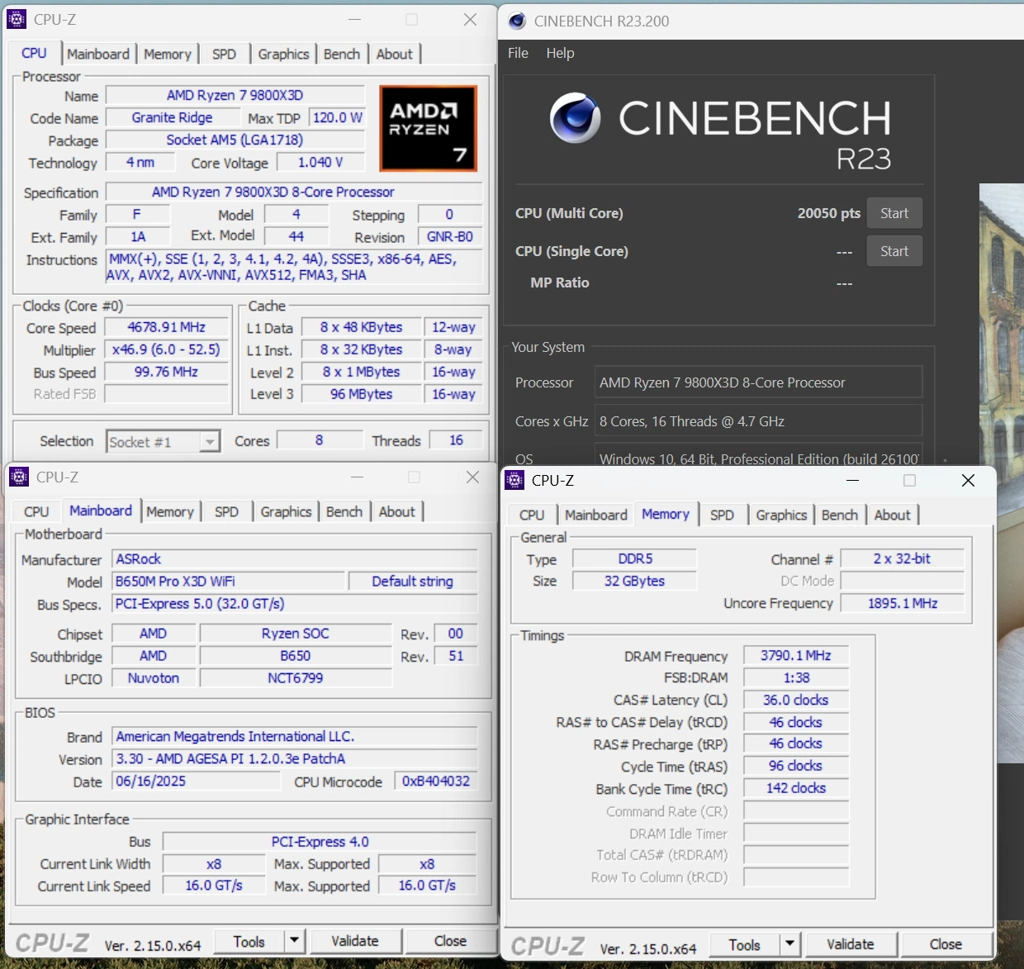Click the Cinebench logo icon in title bar
1024x969 pixels.
coord(517,22)
